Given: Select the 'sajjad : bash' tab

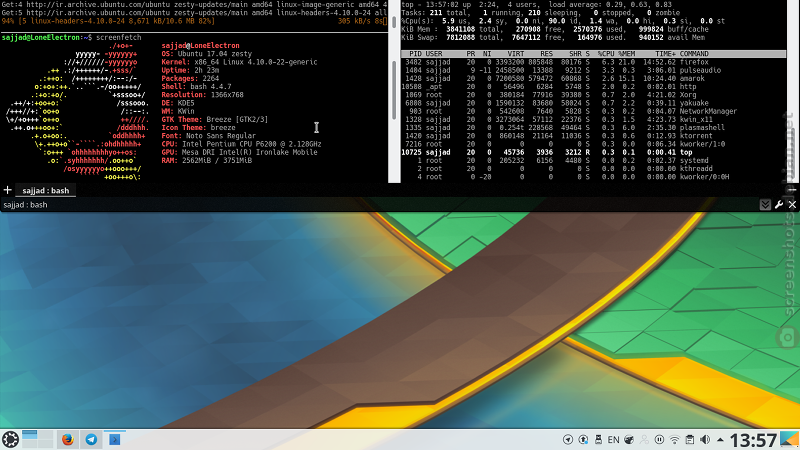Looking at the screenshot, I should click(x=45, y=190).
